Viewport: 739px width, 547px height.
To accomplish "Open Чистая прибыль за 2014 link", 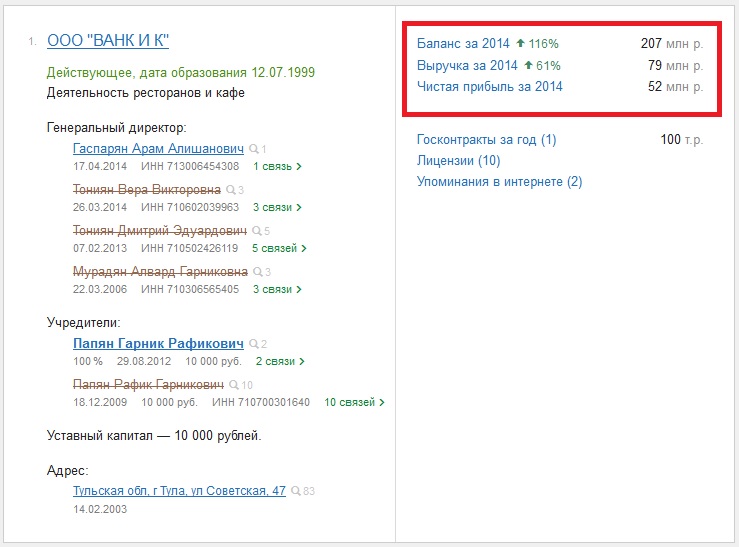I will [489, 87].
